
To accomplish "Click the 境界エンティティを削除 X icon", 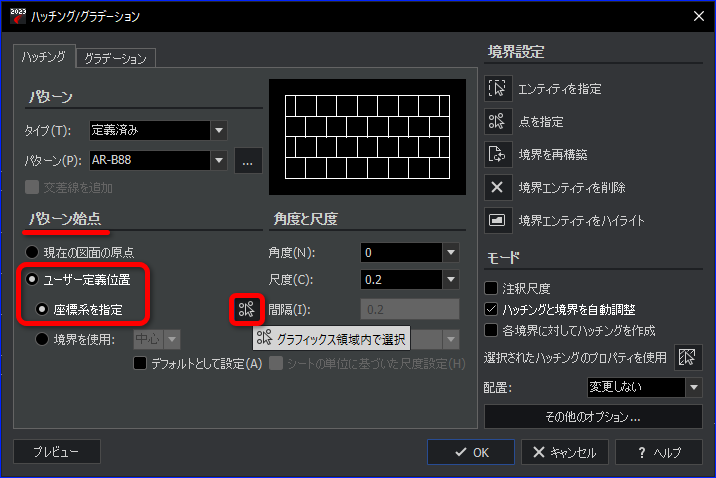I will pos(498,187).
